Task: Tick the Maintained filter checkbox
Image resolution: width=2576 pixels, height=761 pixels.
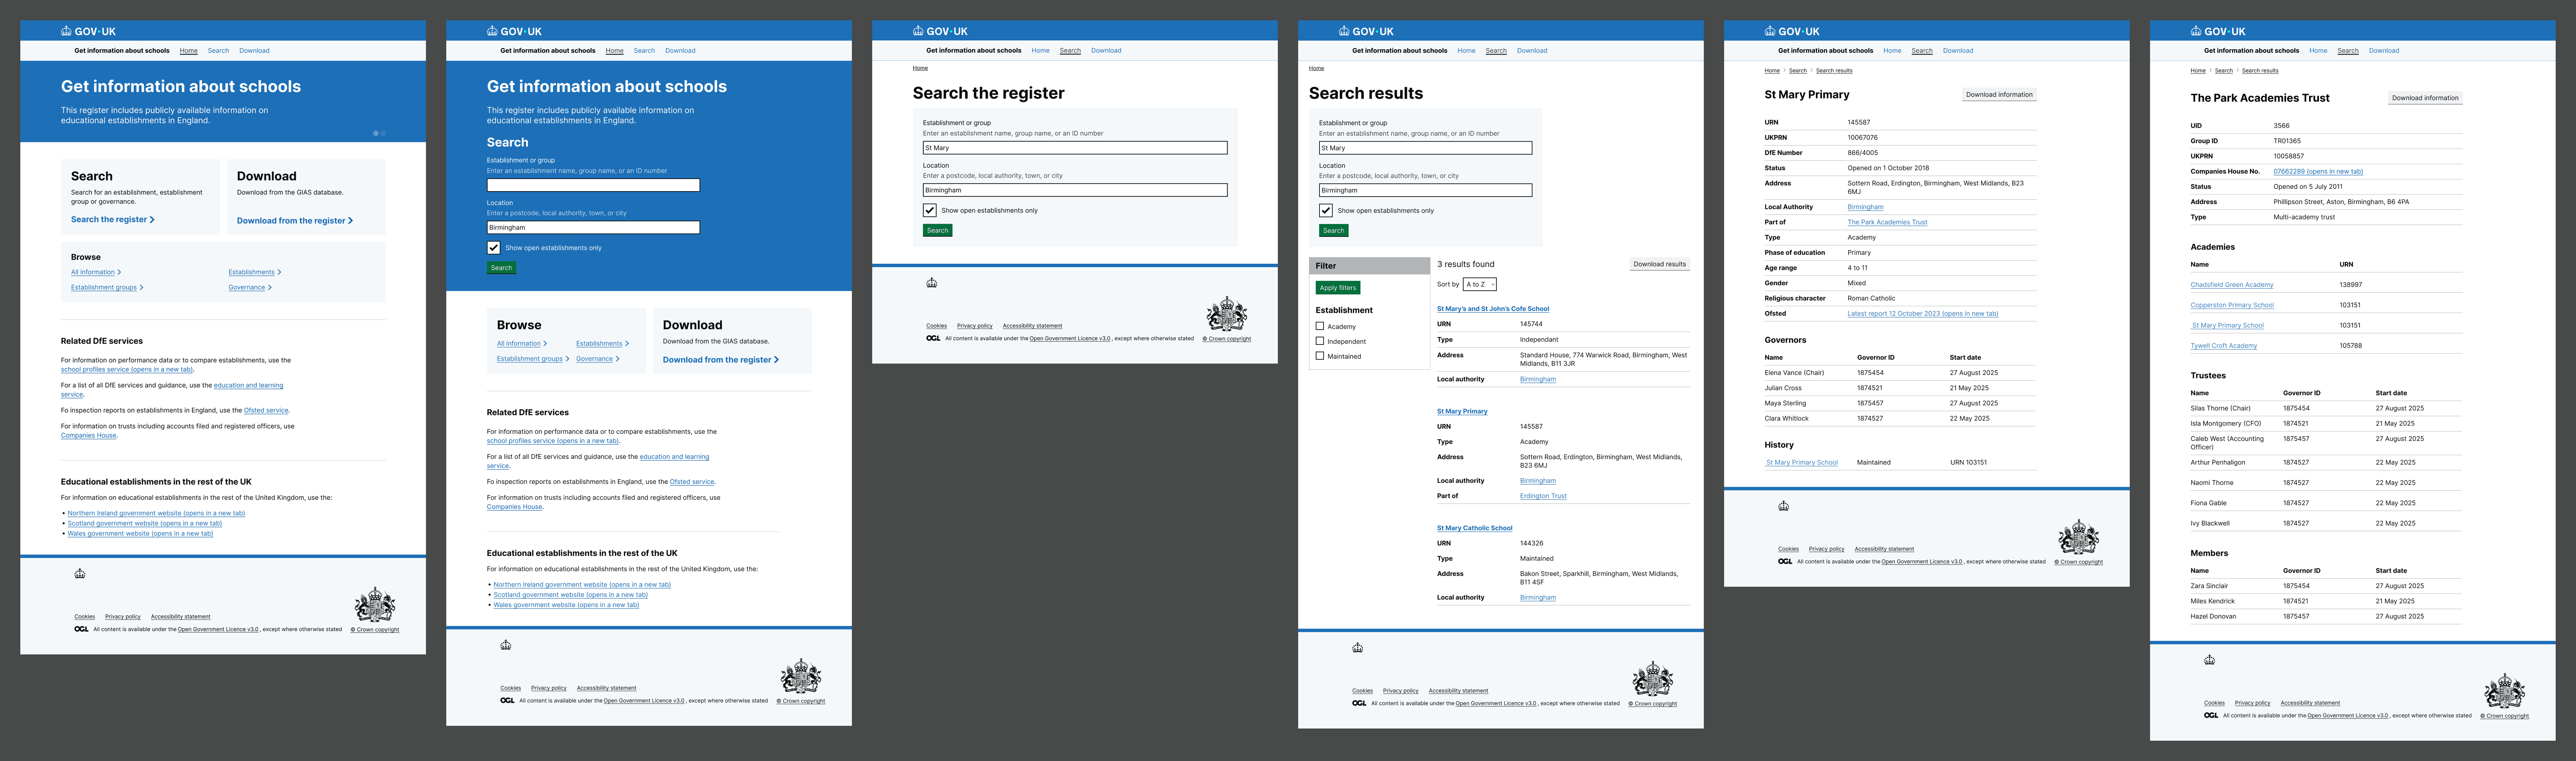Action: click(1320, 356)
